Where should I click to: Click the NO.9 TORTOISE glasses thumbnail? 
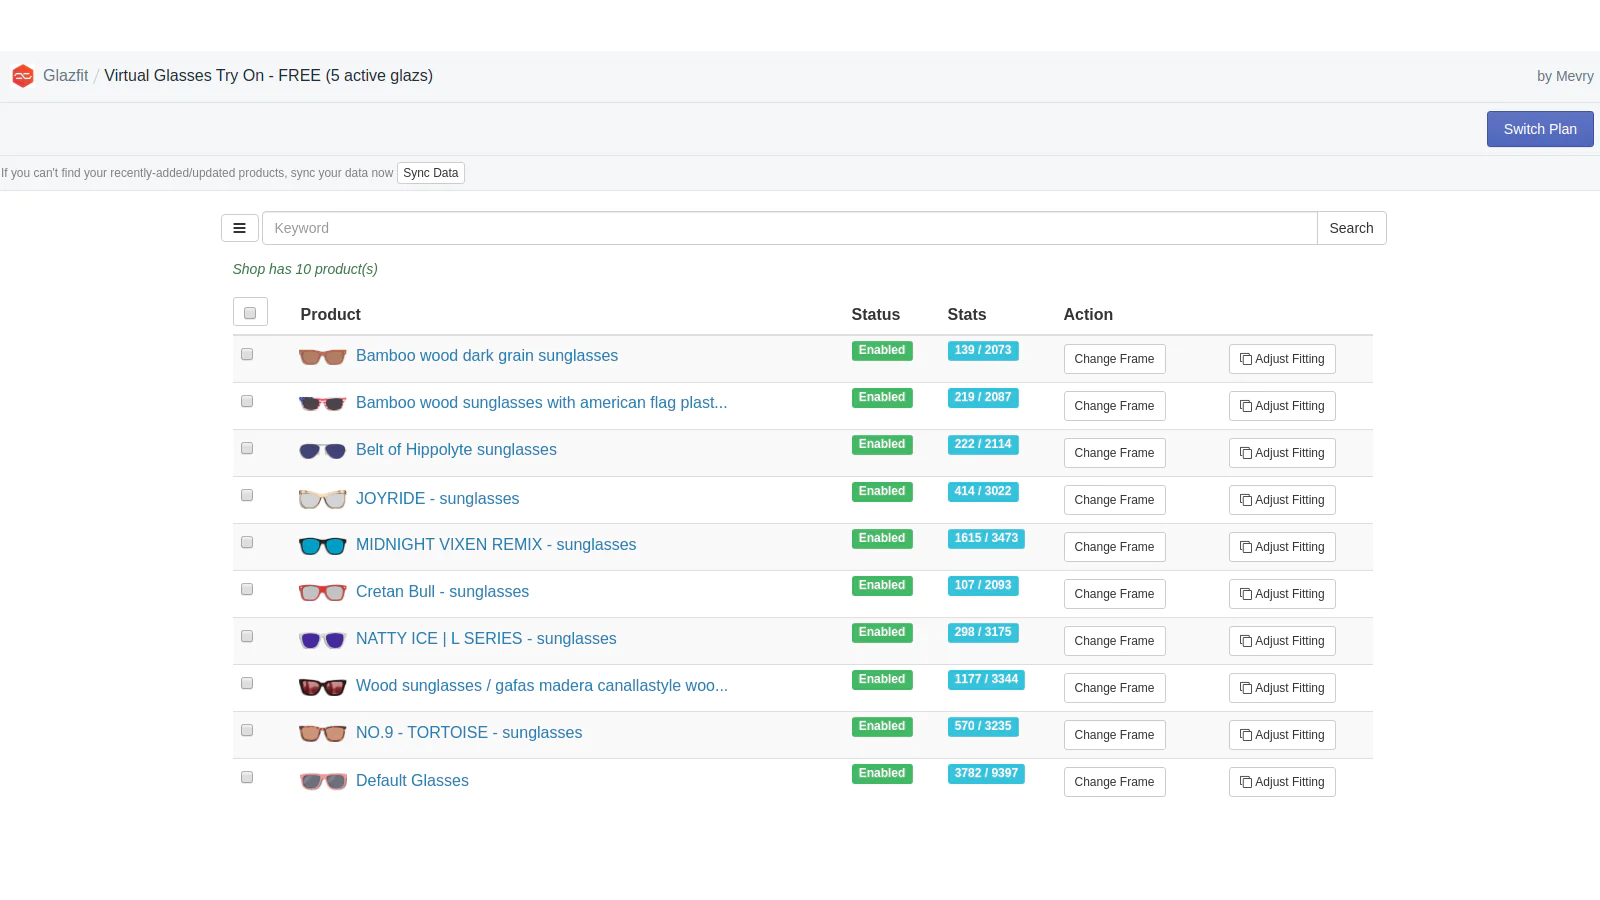[323, 734]
